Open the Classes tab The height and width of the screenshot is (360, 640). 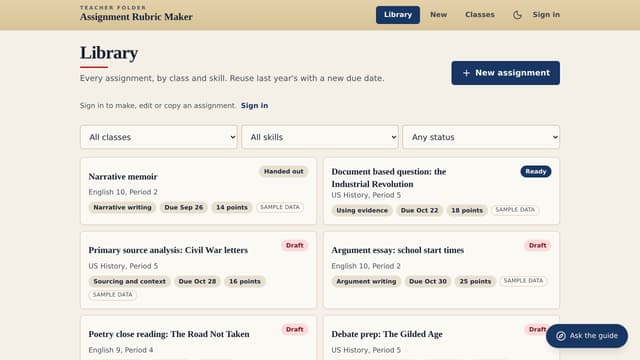pyautogui.click(x=480, y=15)
